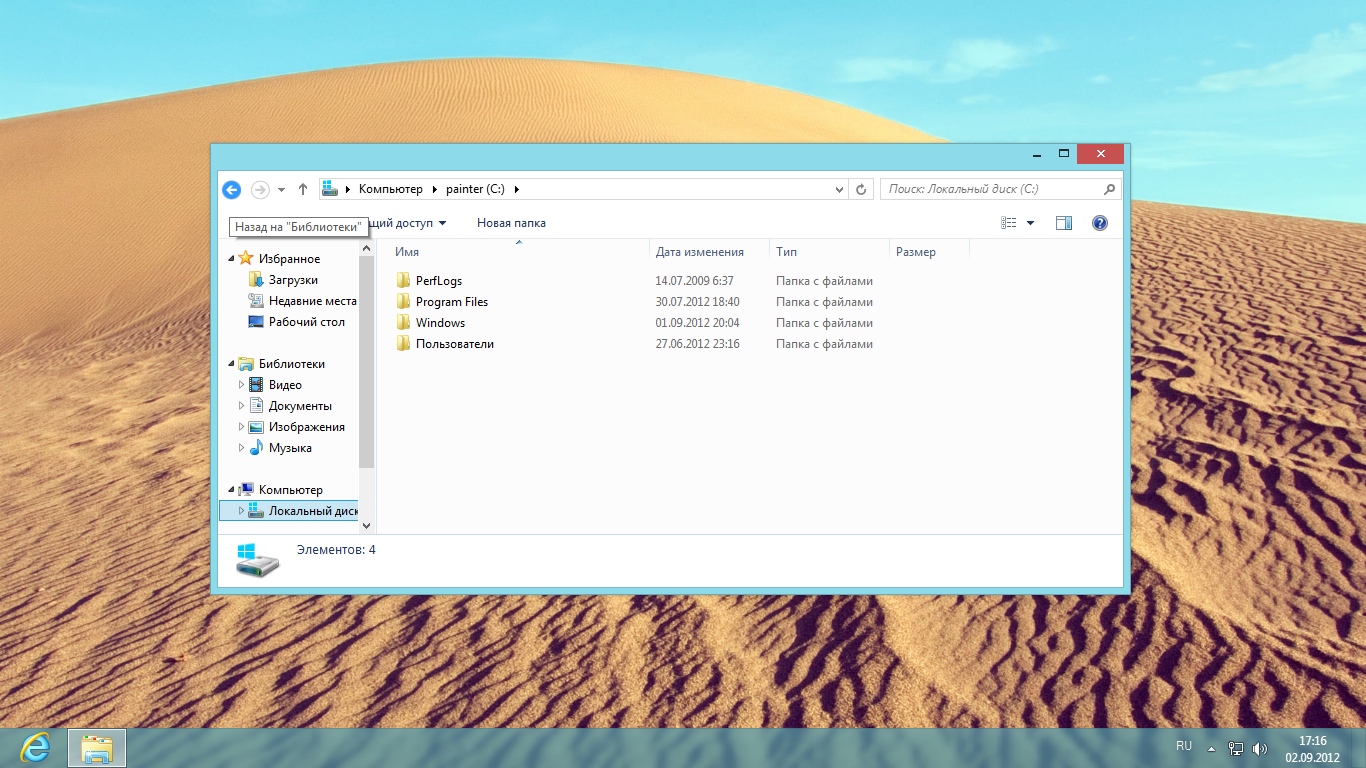Image resolution: width=1366 pixels, height=768 pixels.
Task: Open the Windows folder
Action: pos(440,323)
